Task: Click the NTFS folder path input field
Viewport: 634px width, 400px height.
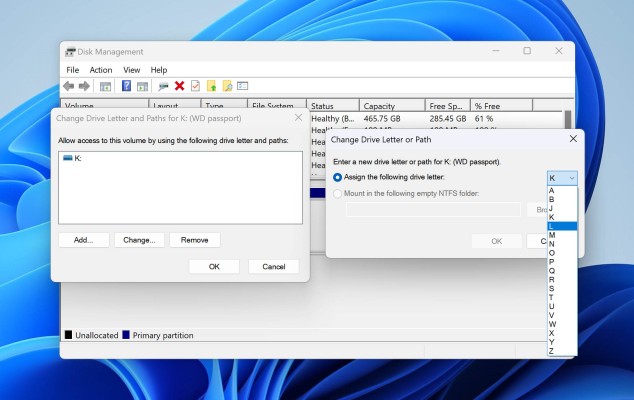Action: point(433,210)
